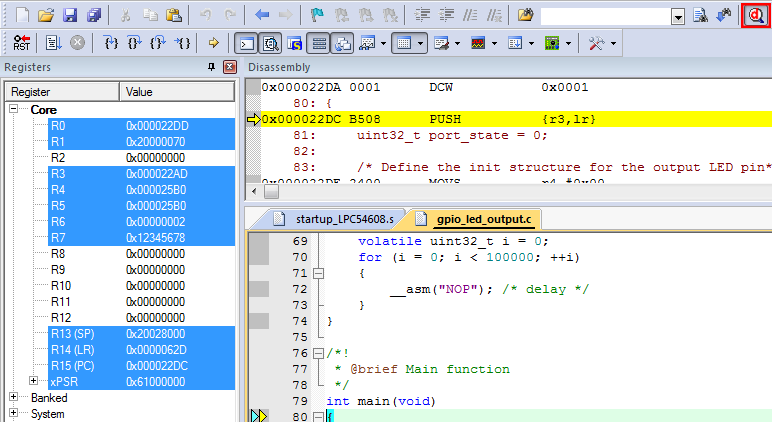Open the Toolbox dropdown arrow
The height and width of the screenshot is (422, 772).
[x=613, y=44]
